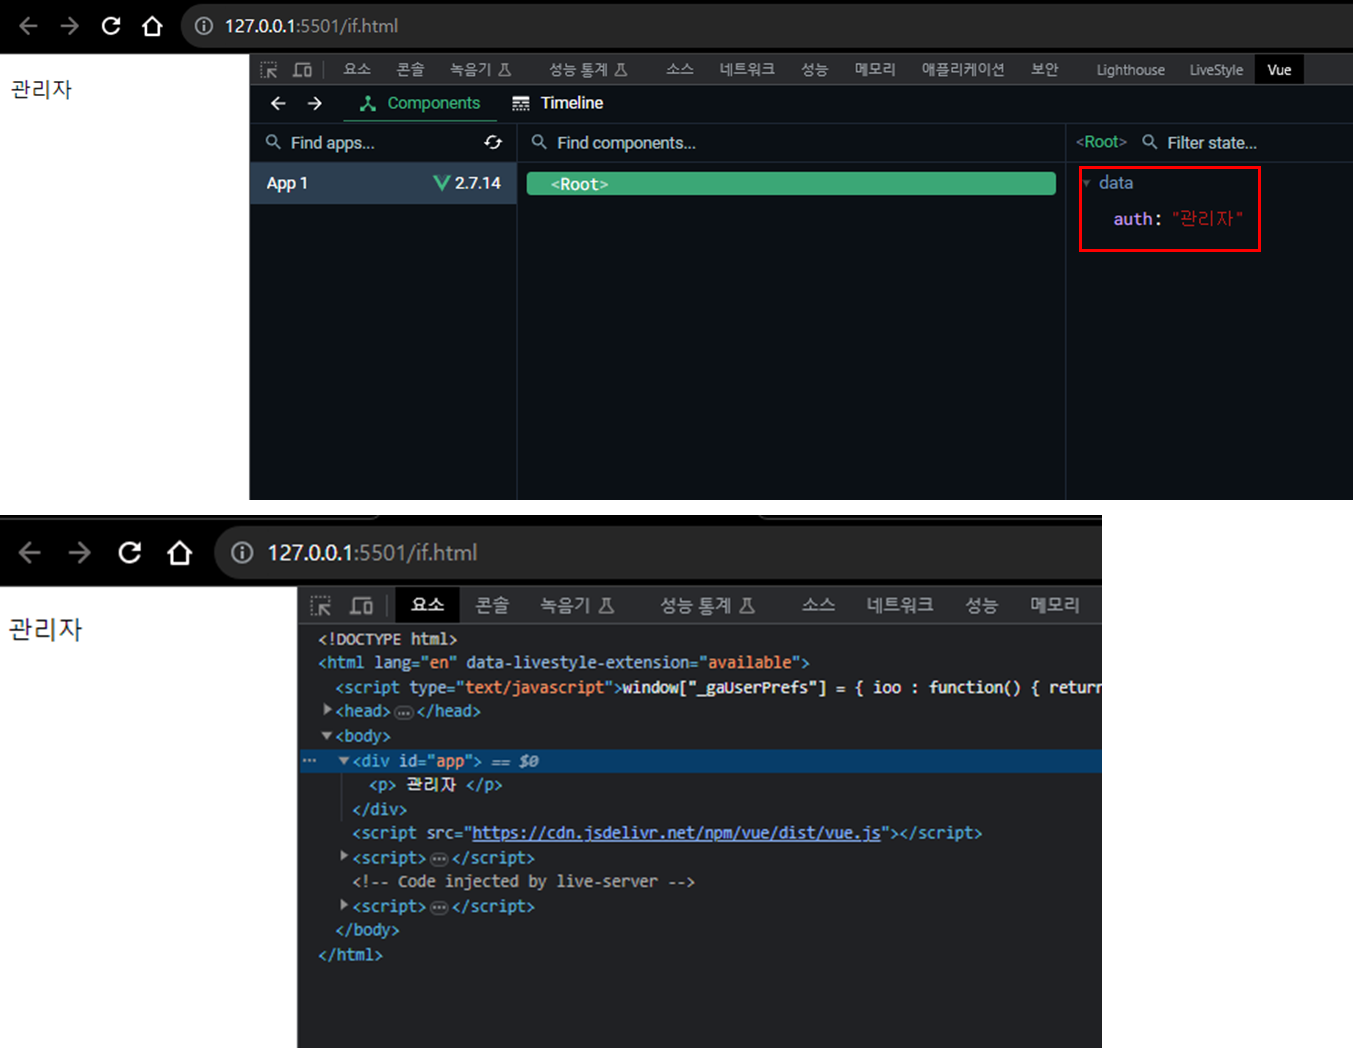Click the forward arrow in the top browser toolbar
Viewport: 1353px width, 1048px height.
tap(69, 26)
